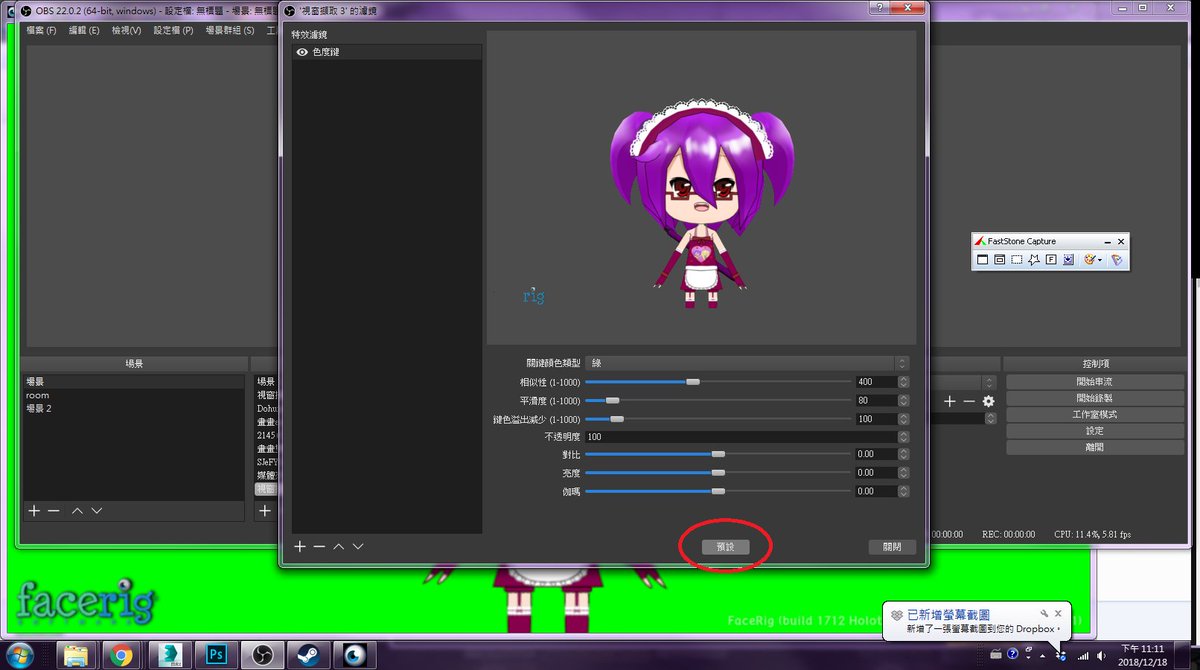Close the Dropbox notification balloon

click(1058, 613)
